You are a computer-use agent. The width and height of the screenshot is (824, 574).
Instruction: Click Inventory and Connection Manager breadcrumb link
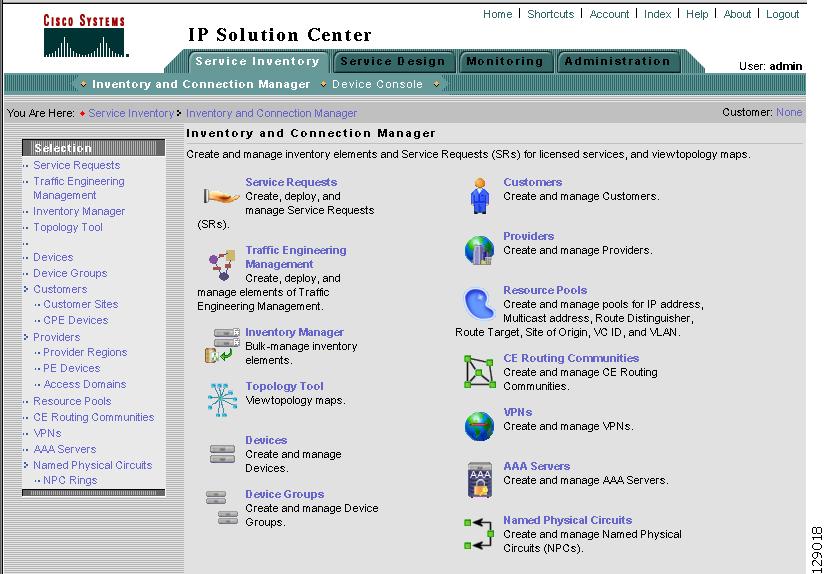tap(271, 113)
